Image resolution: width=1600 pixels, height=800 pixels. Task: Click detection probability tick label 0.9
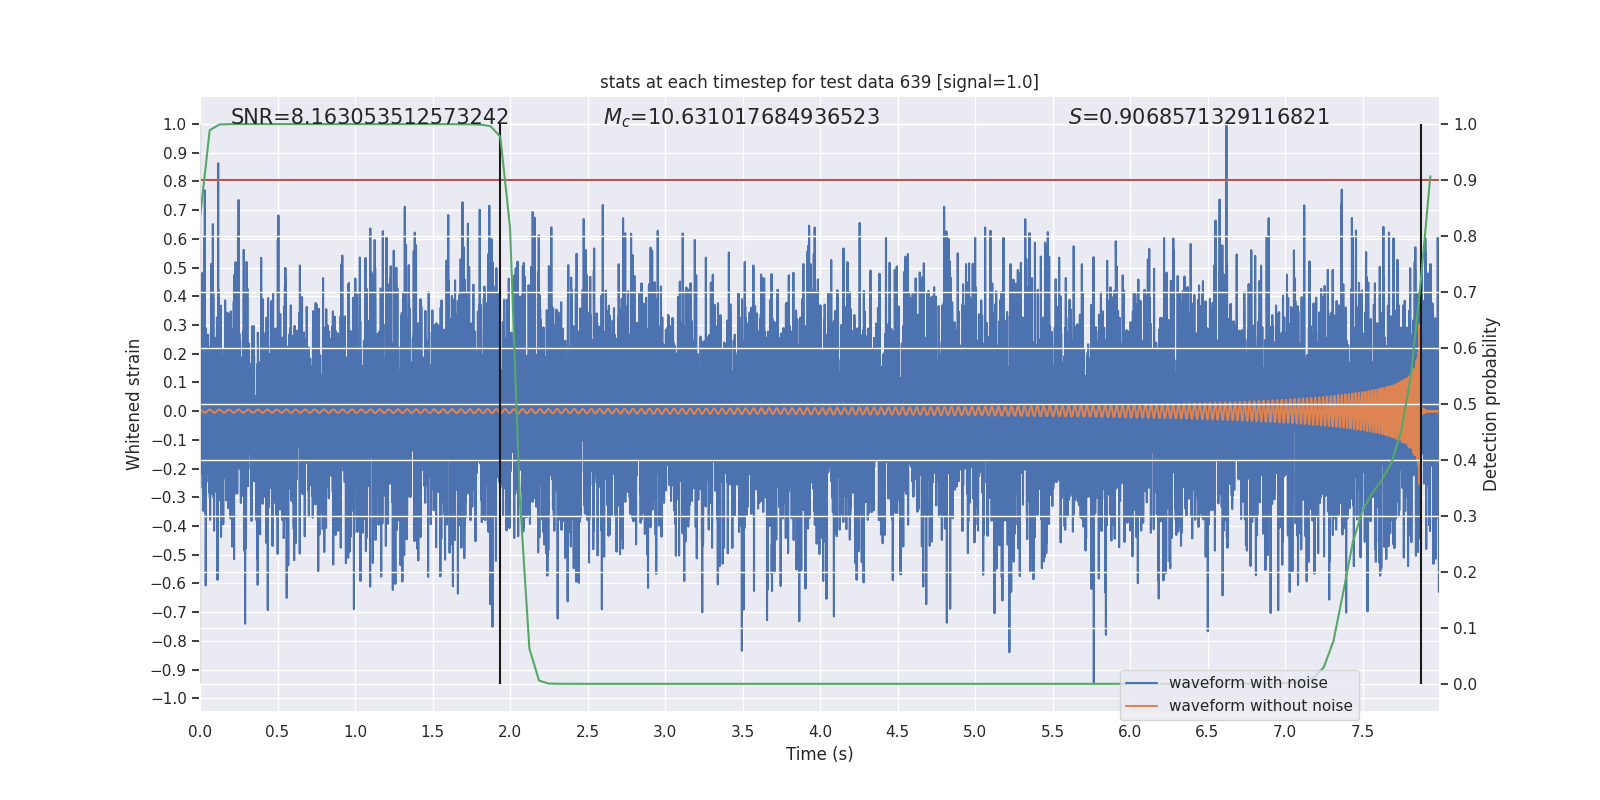1465,181
